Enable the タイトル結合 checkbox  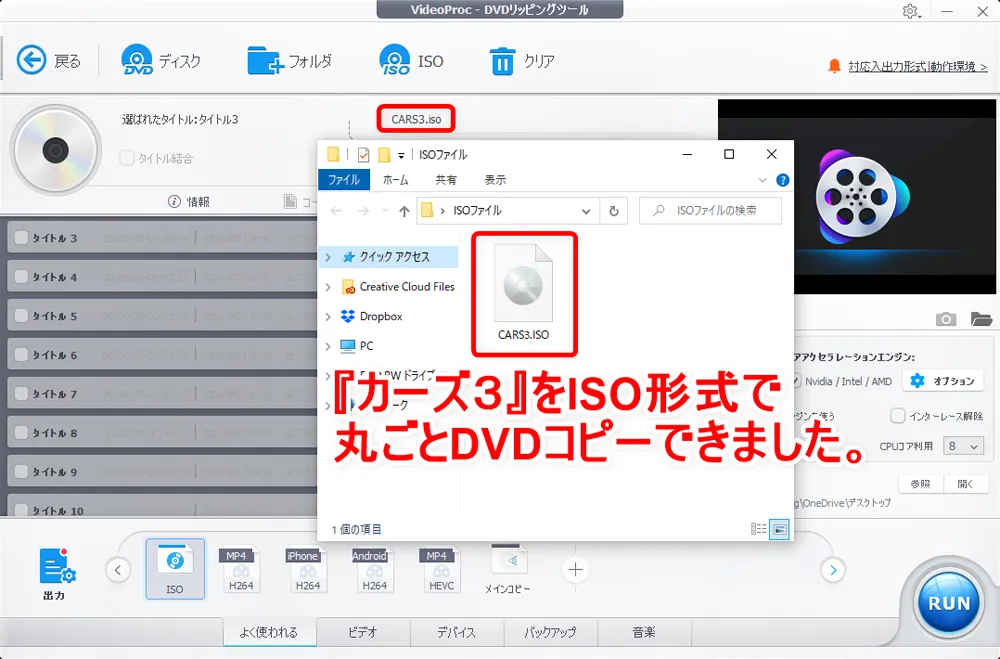pyautogui.click(x=127, y=158)
